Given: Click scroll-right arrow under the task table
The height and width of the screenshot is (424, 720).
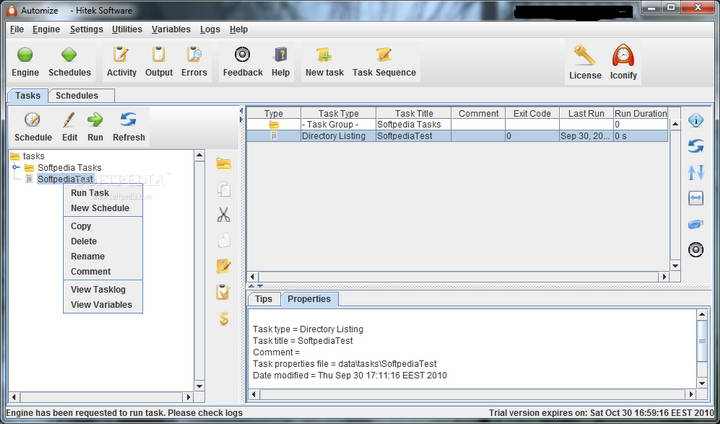Looking at the screenshot, I should [x=664, y=277].
